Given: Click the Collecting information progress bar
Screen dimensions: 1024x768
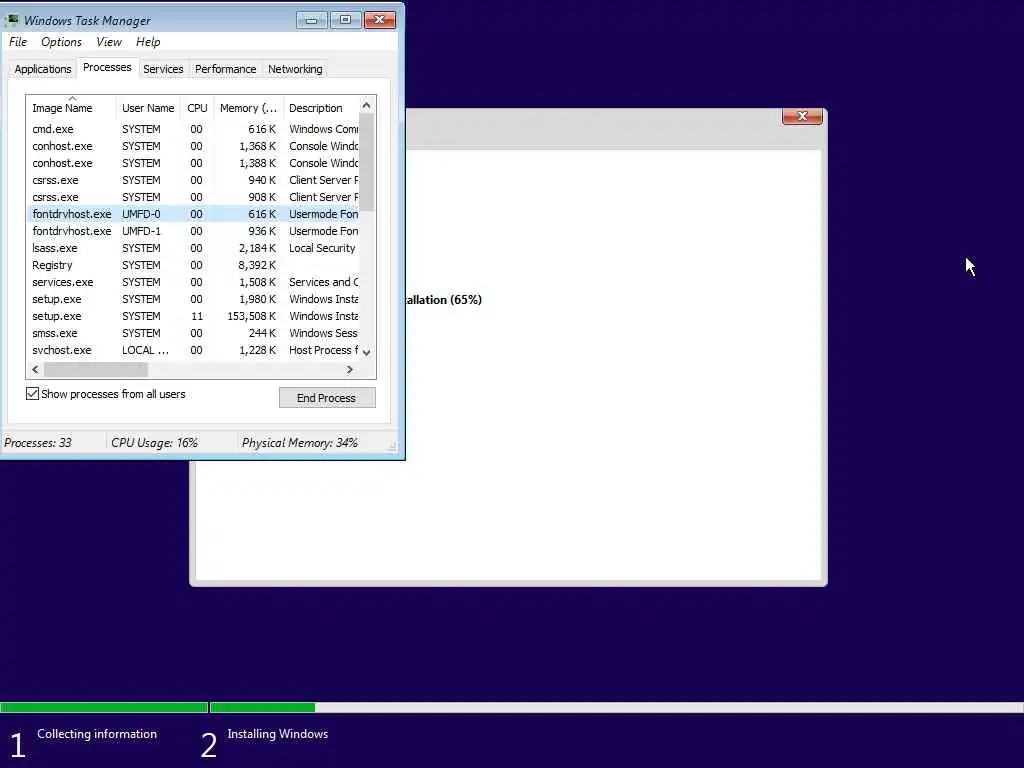Looking at the screenshot, I should tap(104, 707).
